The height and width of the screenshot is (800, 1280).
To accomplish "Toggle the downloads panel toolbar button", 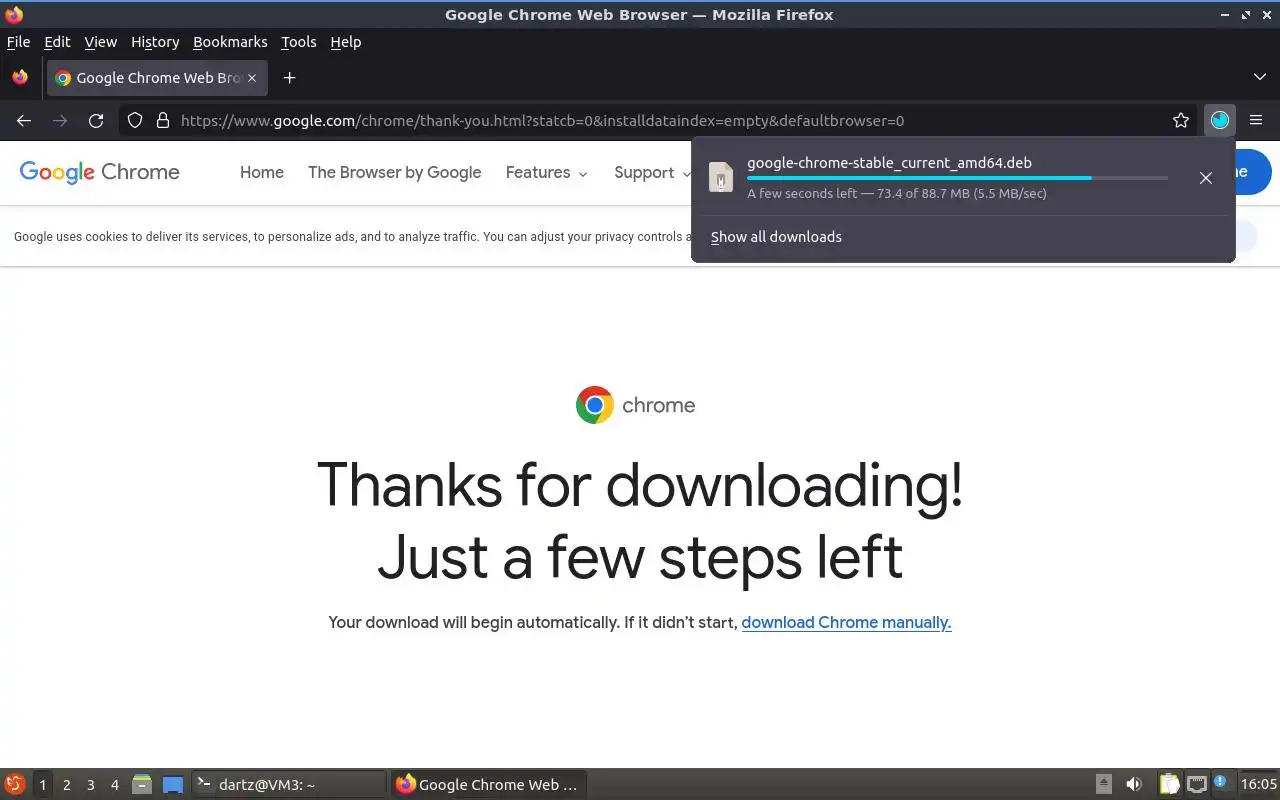I will 1220,121.
